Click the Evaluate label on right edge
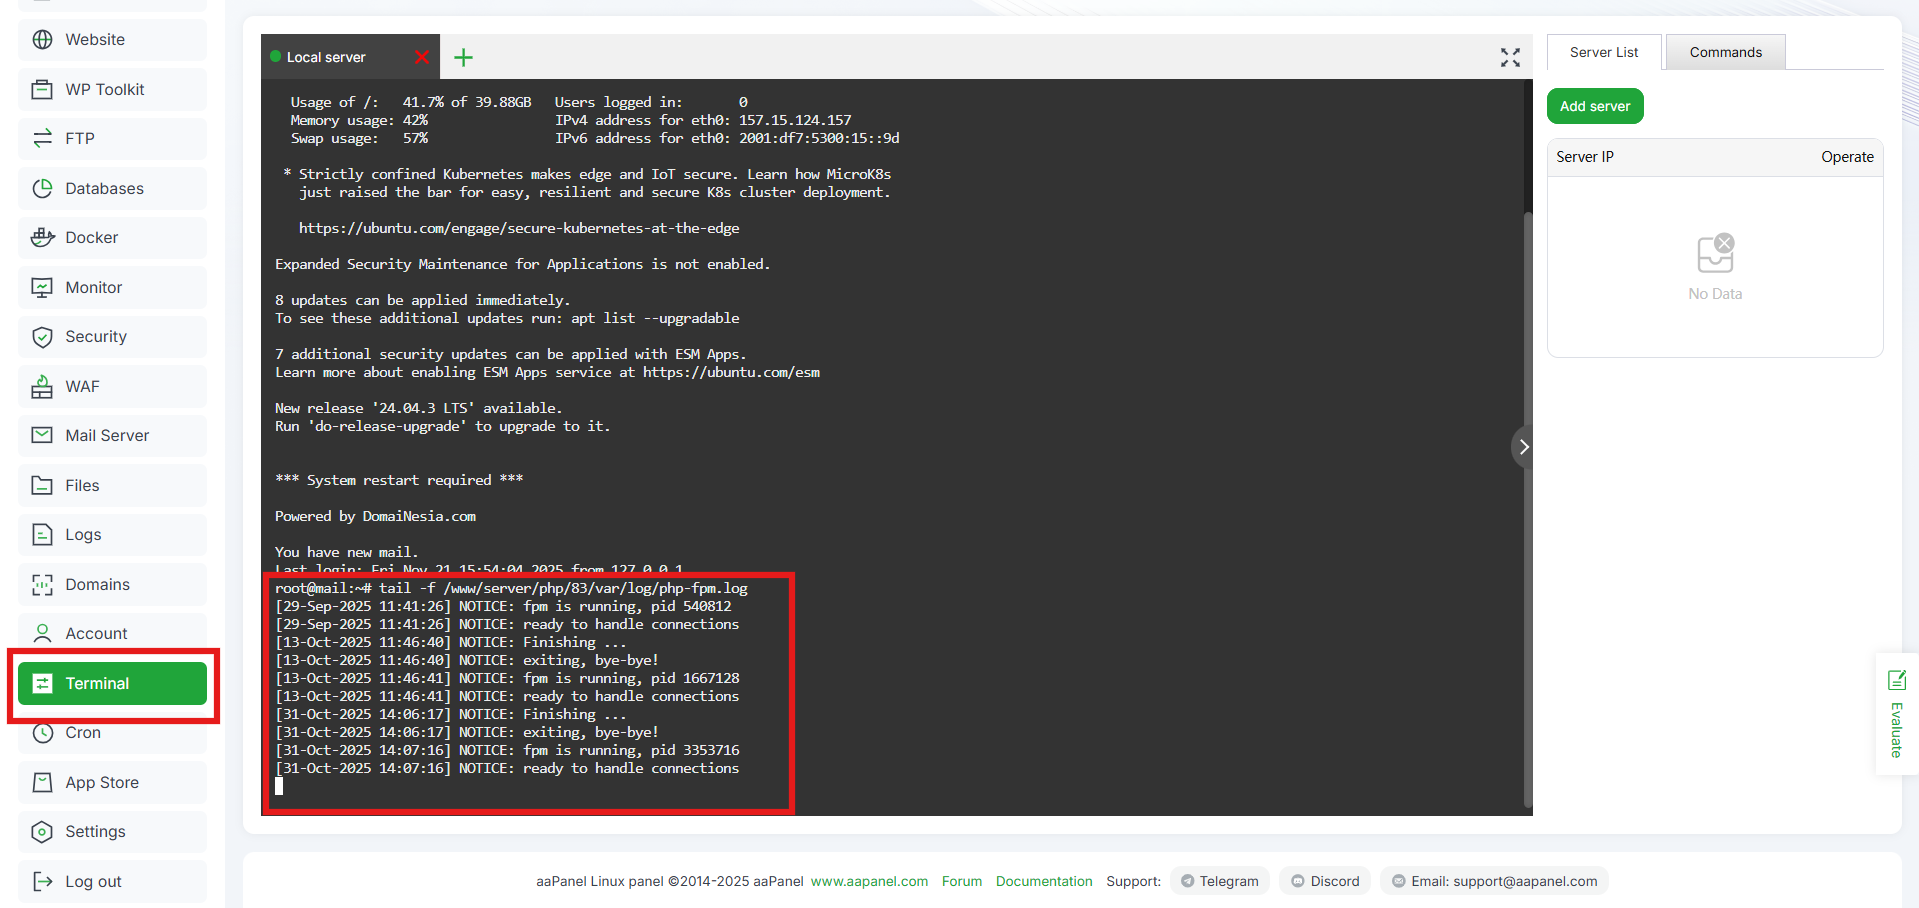Screen dimensions: 1919x908 pyautogui.click(x=1897, y=730)
